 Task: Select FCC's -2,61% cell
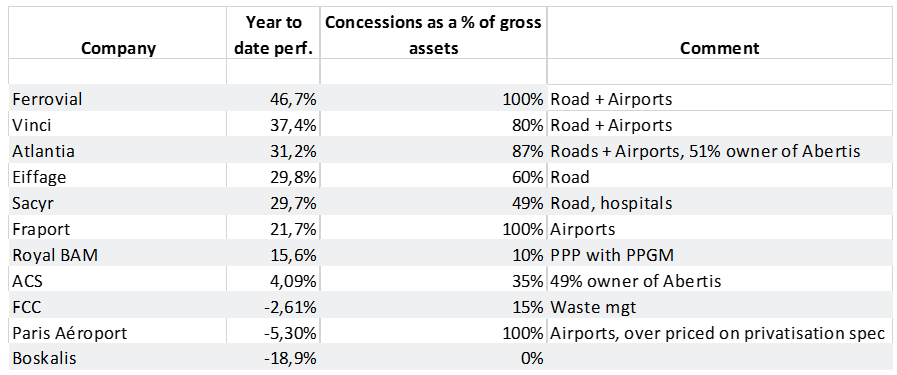click(273, 307)
